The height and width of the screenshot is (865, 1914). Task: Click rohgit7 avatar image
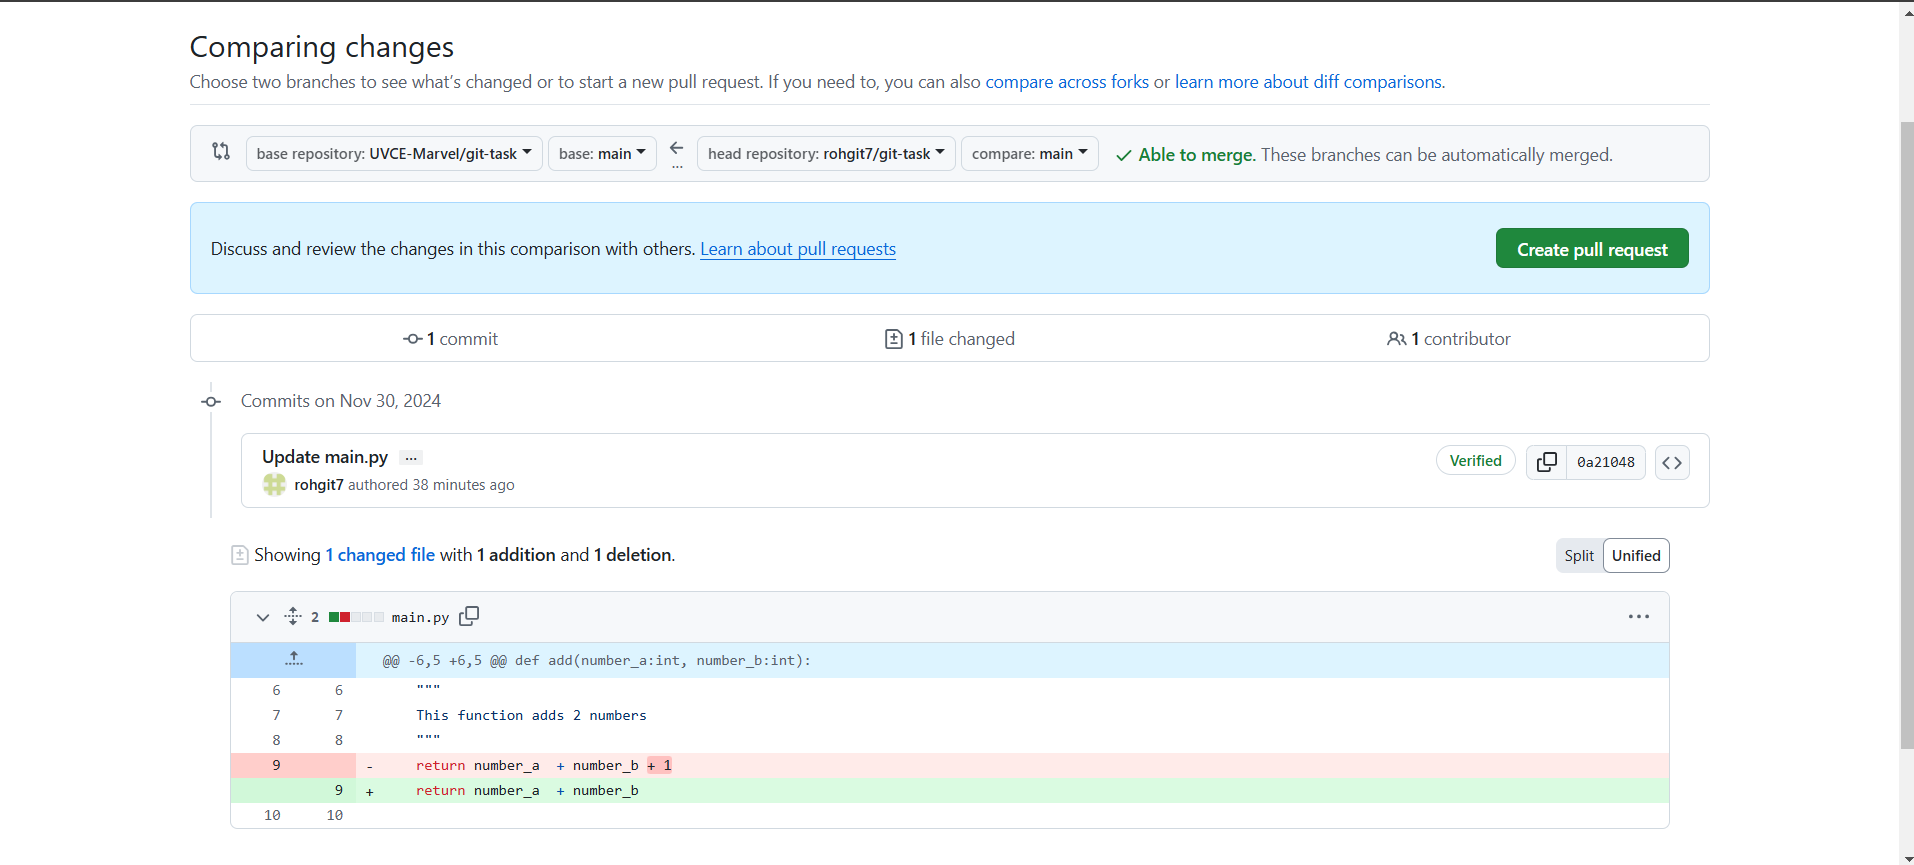(274, 485)
